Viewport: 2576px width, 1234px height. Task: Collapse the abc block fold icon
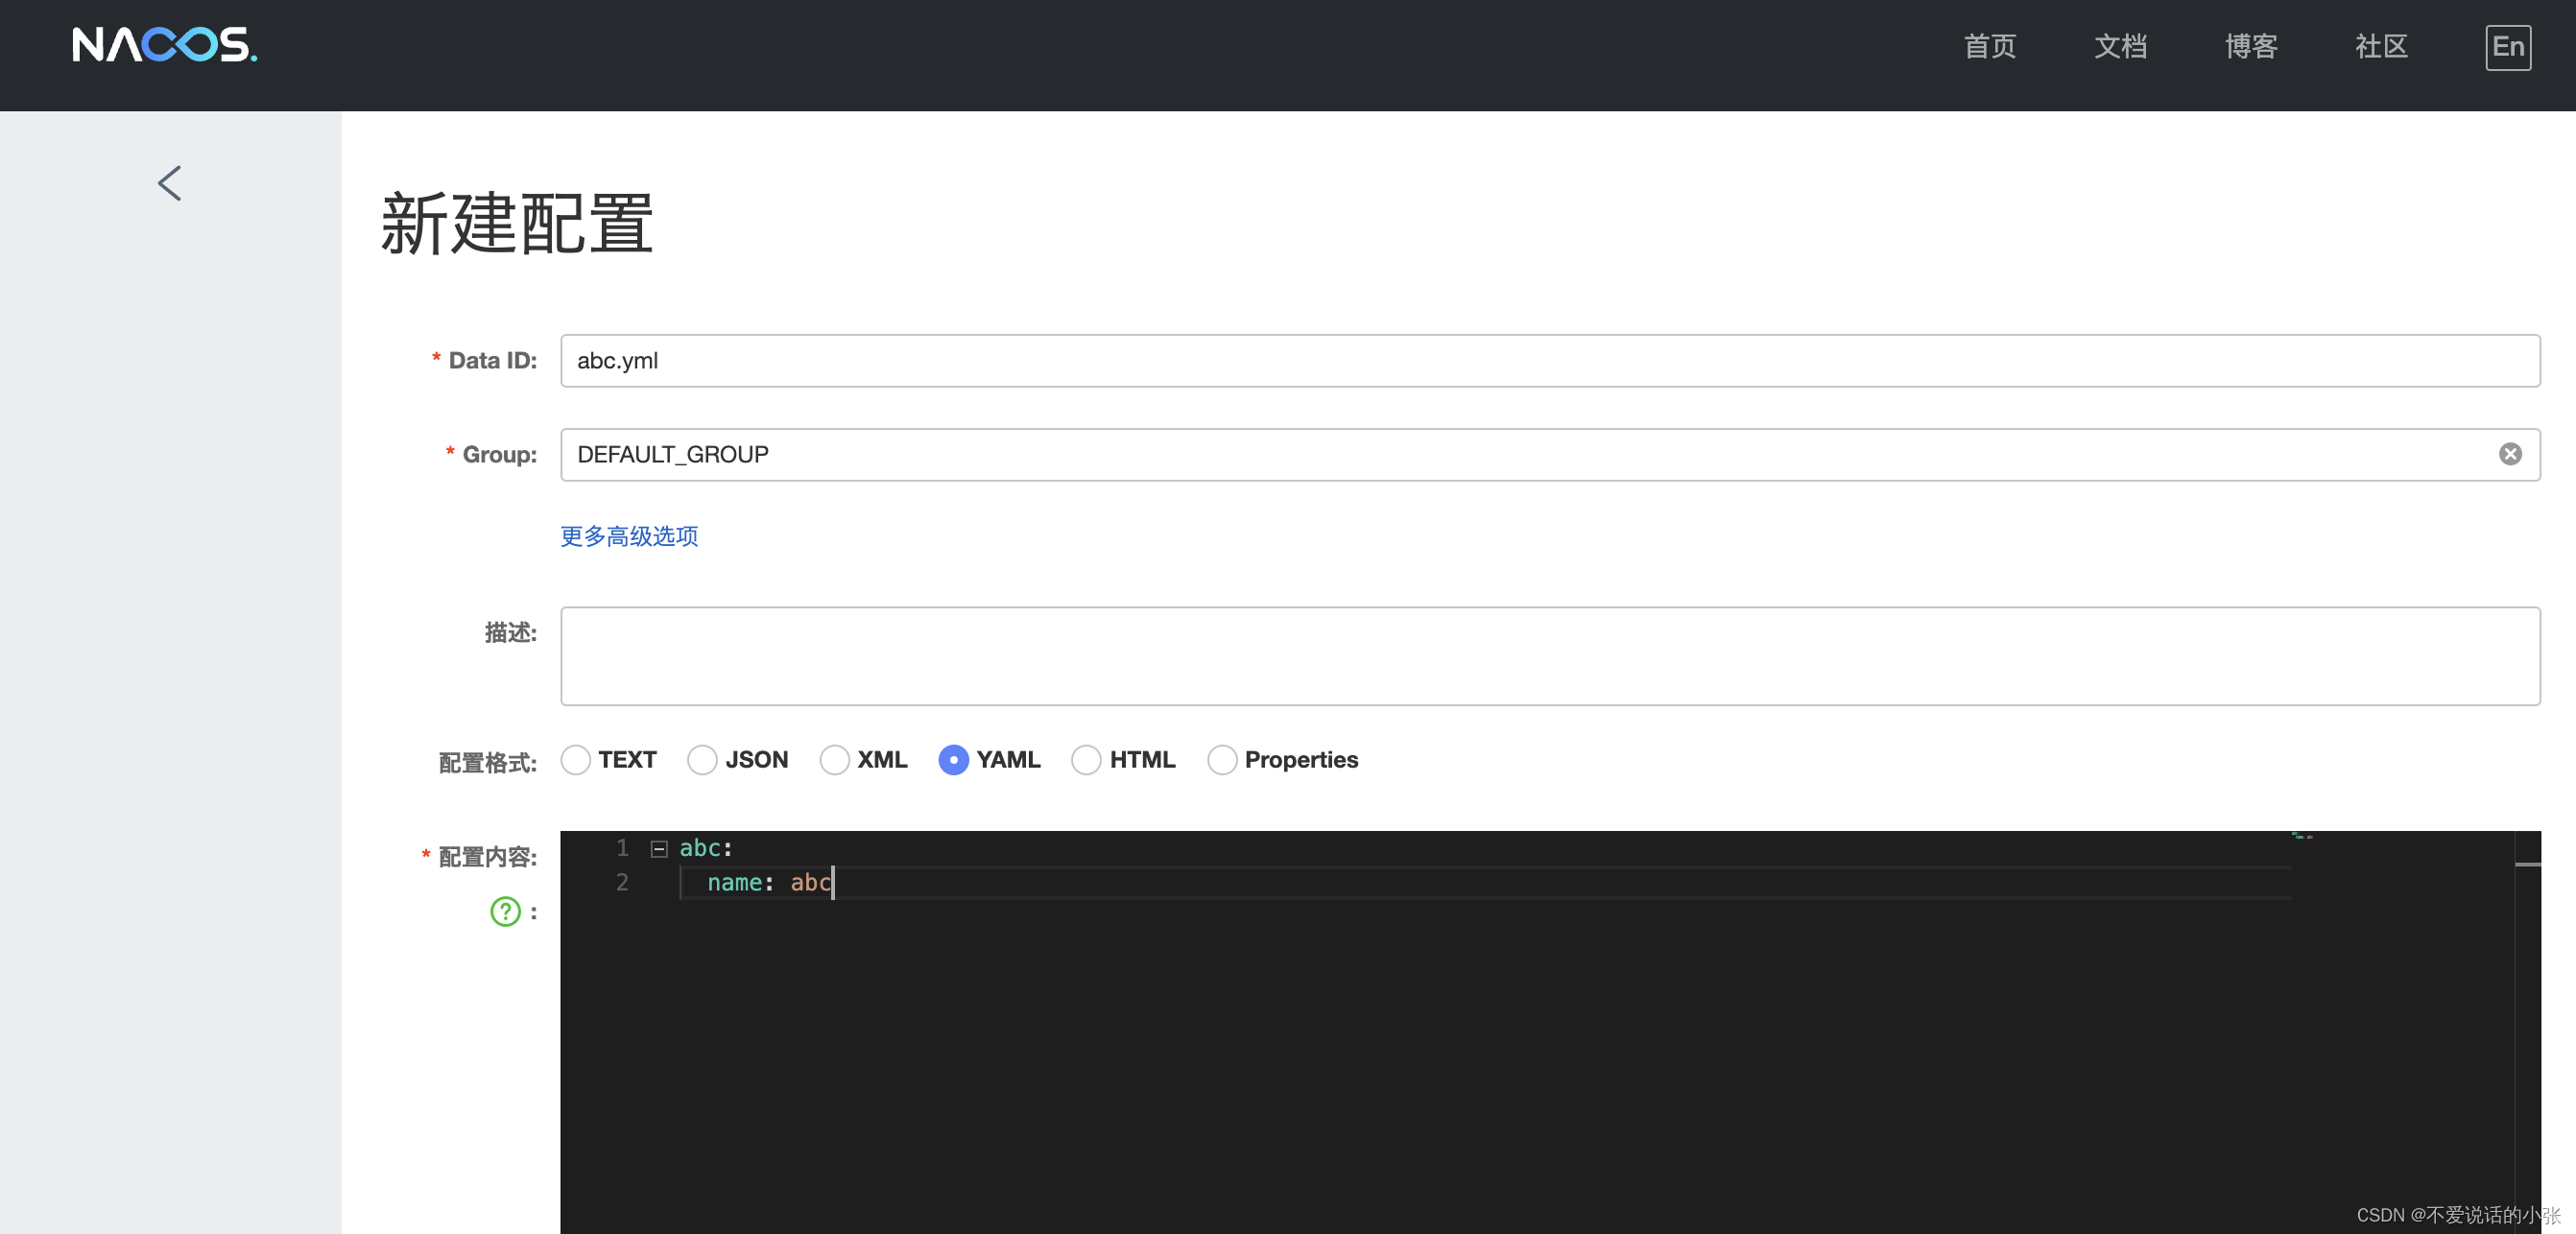(x=659, y=849)
